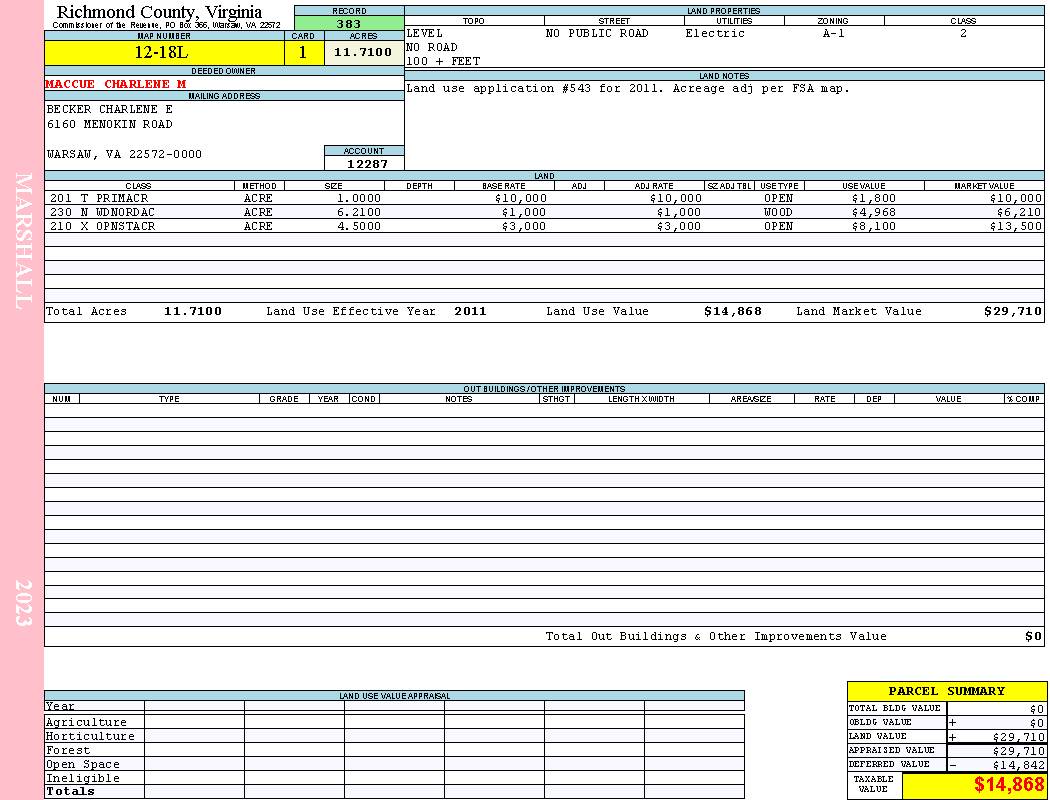Click the card number 1 cell

[x=303, y=52]
